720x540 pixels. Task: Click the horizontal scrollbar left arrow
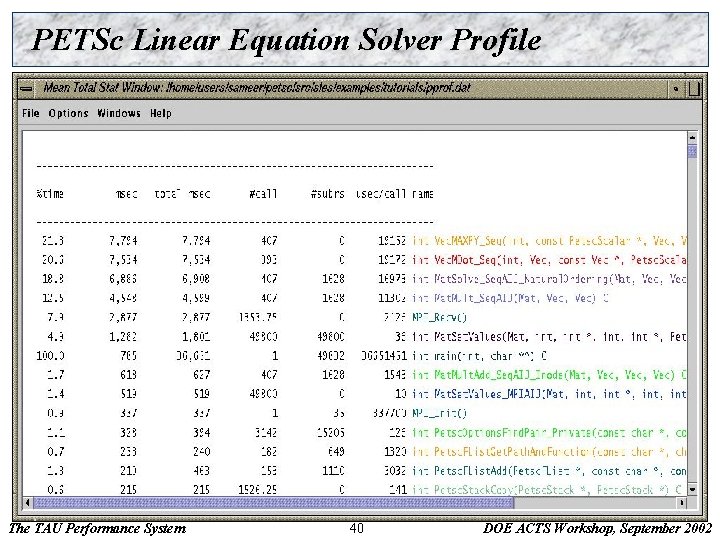coord(28,503)
